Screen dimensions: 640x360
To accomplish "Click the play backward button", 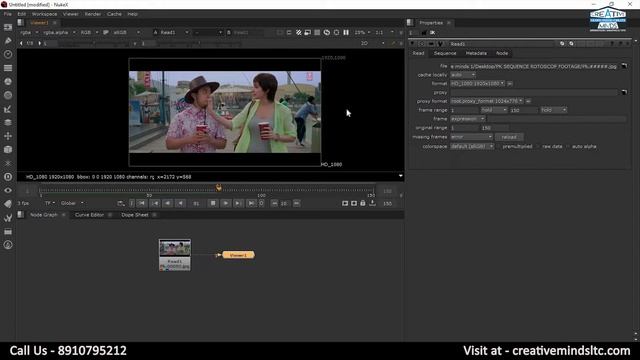I will click(180, 203).
